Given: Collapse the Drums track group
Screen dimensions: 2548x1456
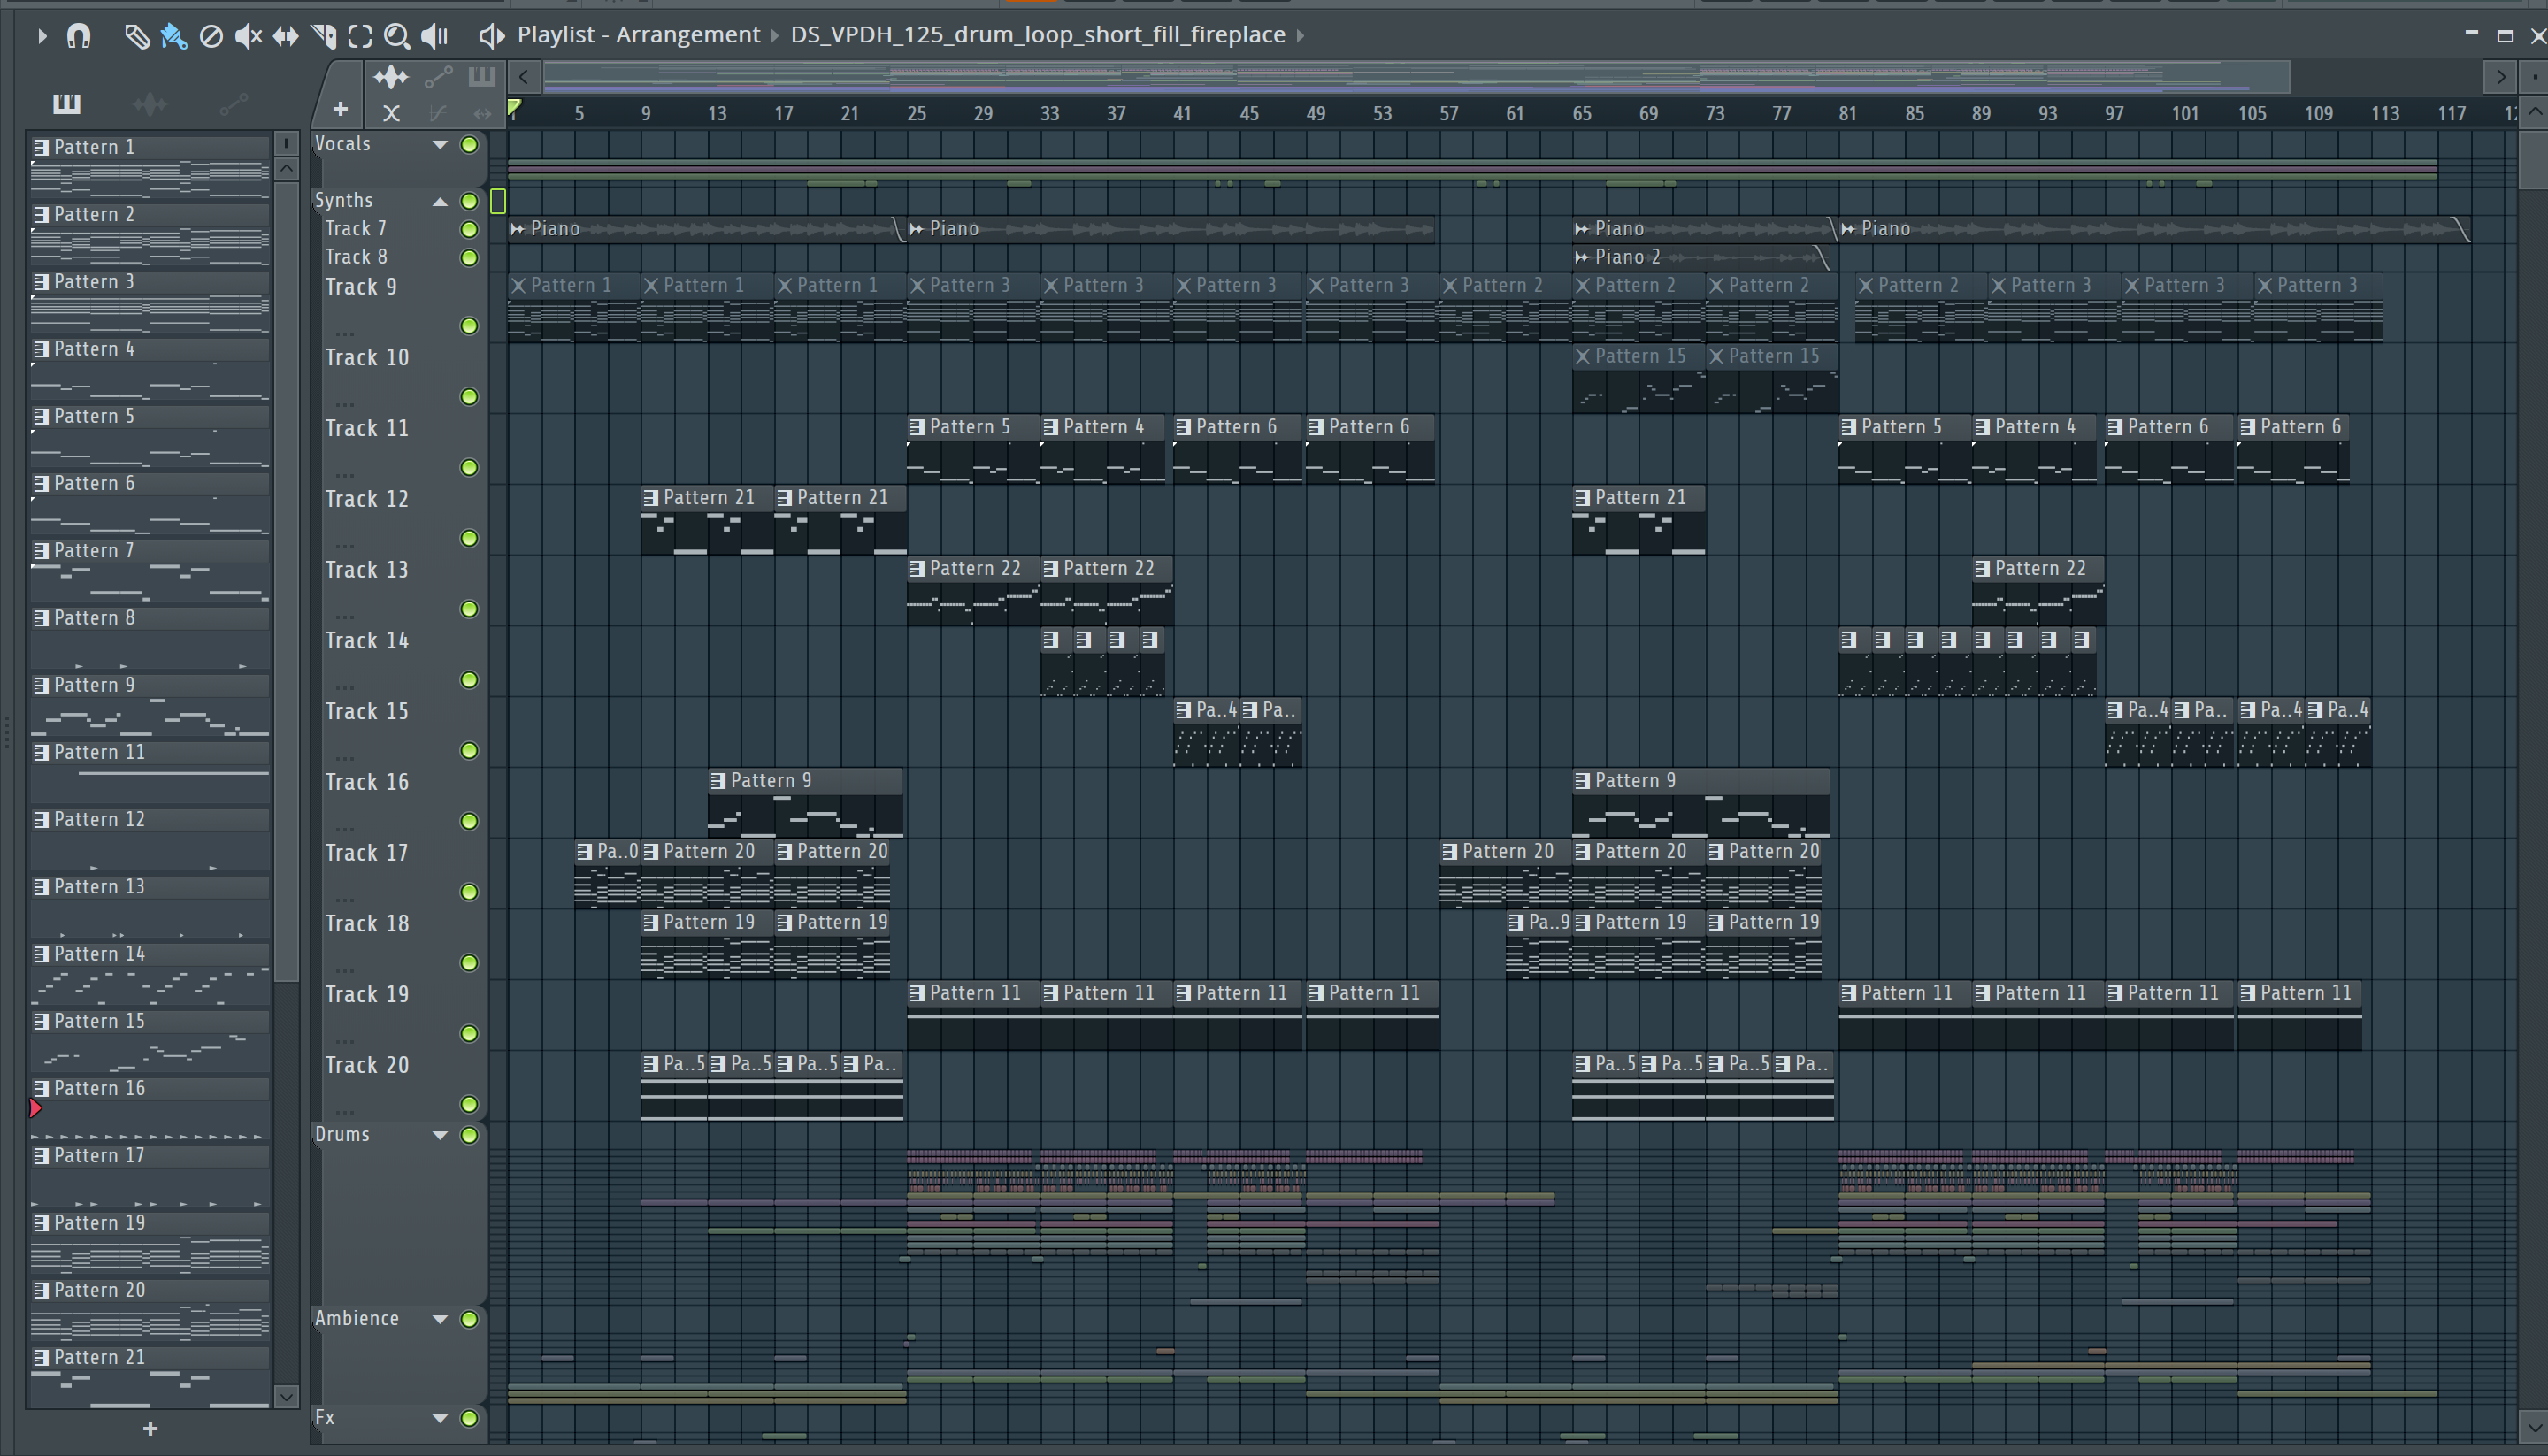Looking at the screenshot, I should pos(440,1135).
